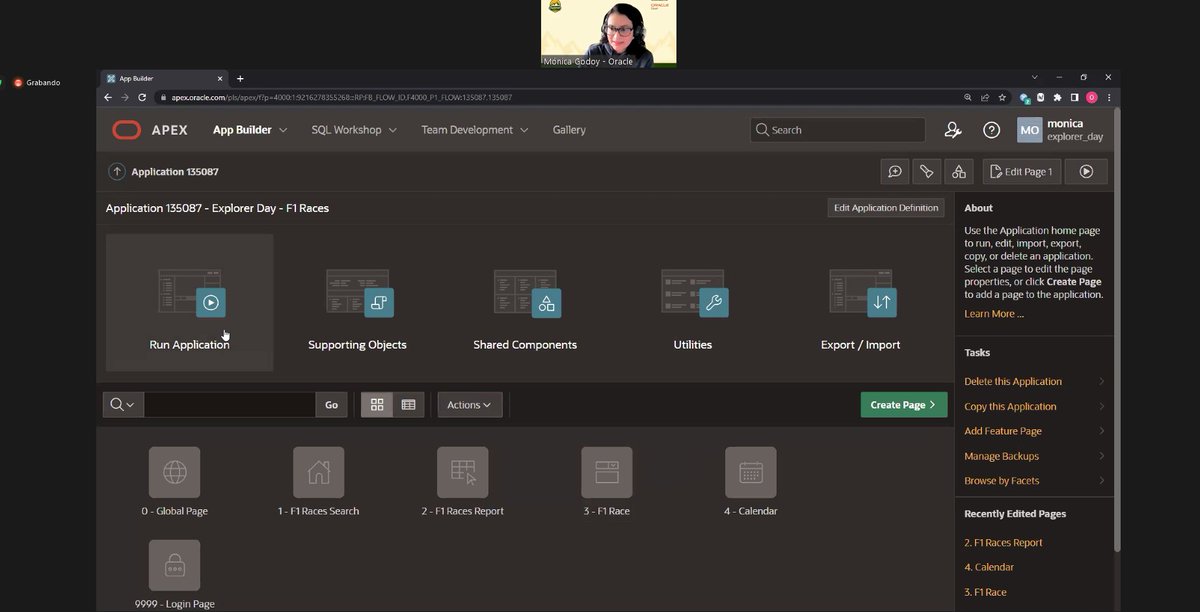The image size is (1200, 612).
Task: Click Application 135087 breadcrumb text
Action: coord(175,172)
